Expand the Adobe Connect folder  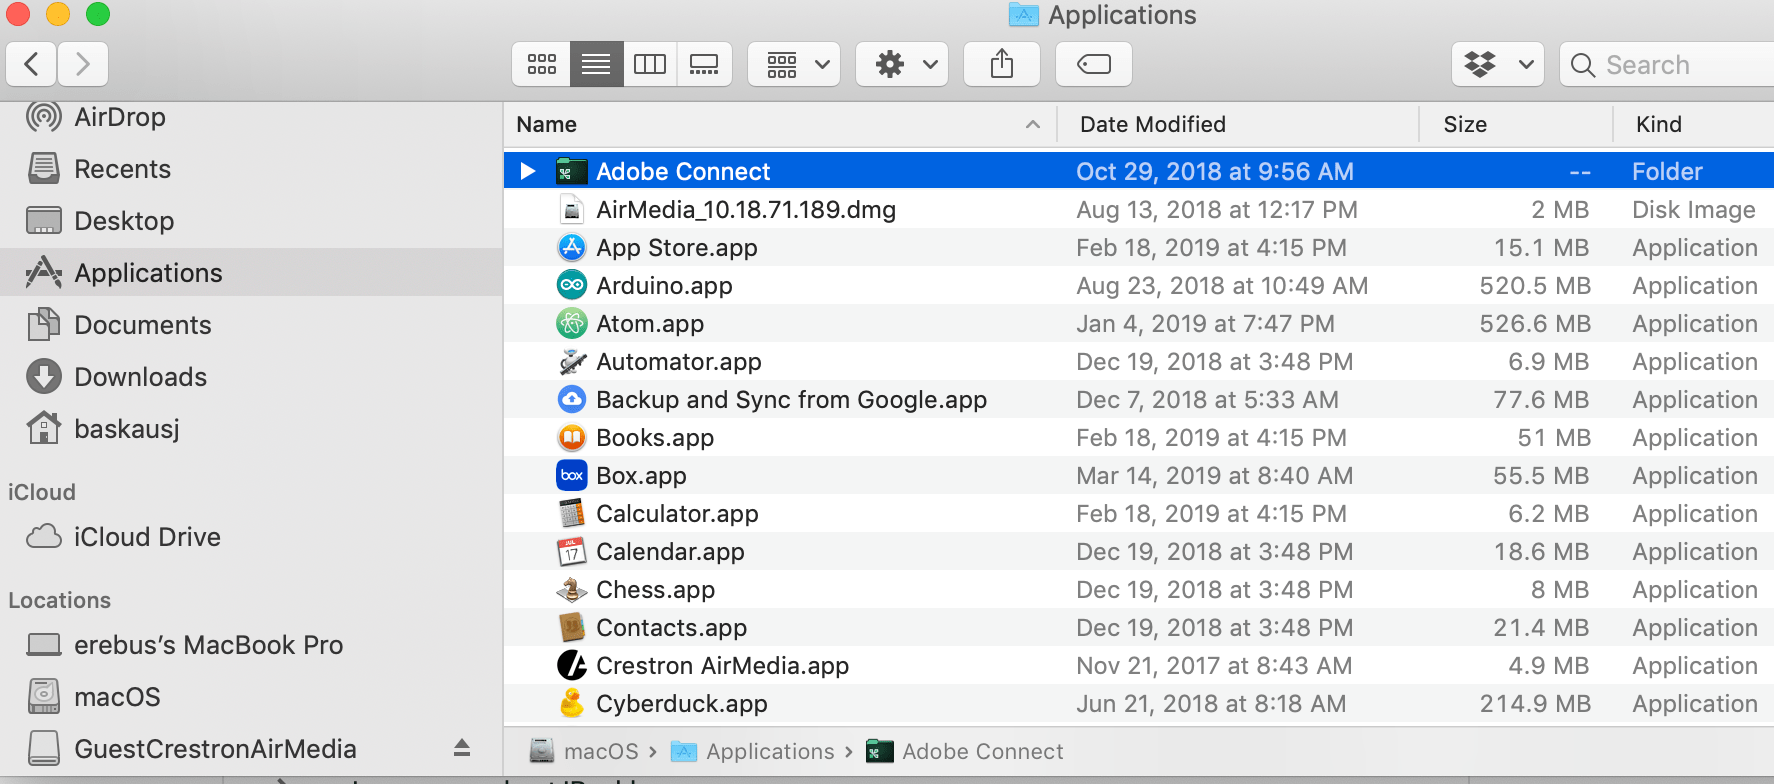528,171
